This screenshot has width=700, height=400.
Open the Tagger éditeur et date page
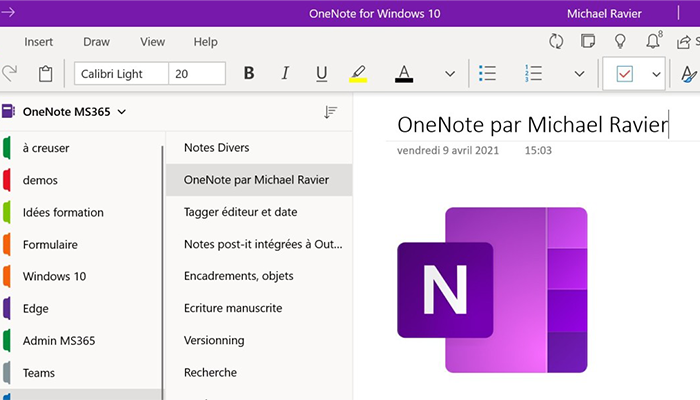pos(259,212)
